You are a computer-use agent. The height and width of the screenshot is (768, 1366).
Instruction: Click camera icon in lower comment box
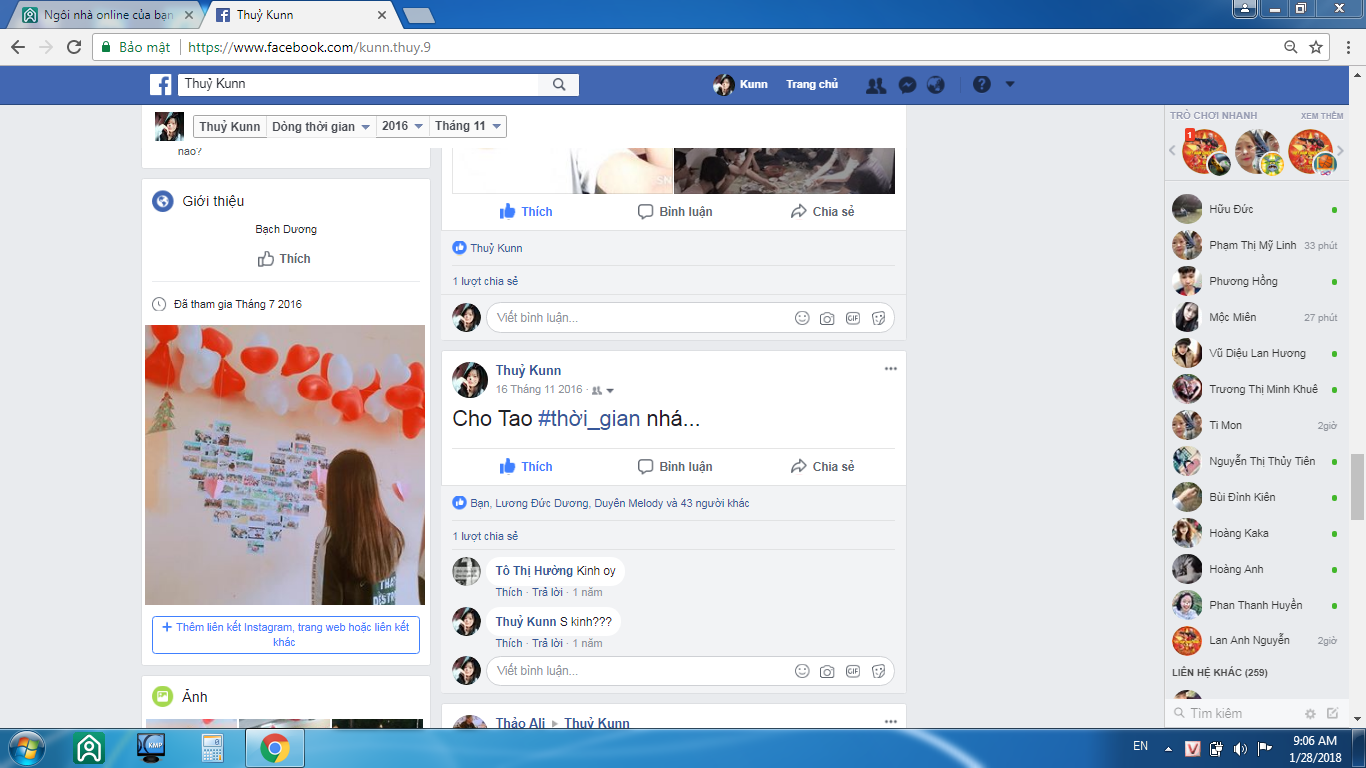pyautogui.click(x=827, y=671)
